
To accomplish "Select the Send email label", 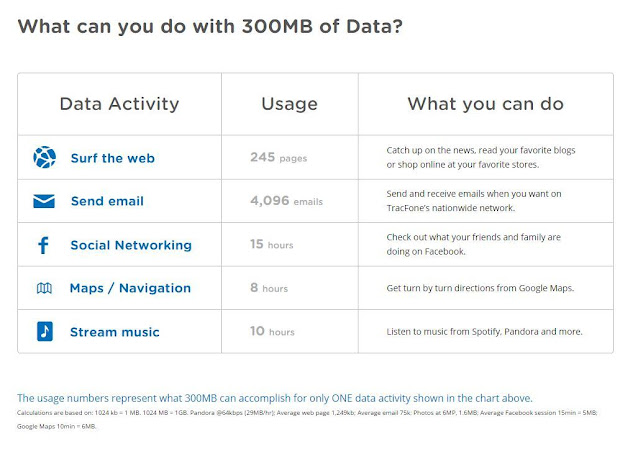I will click(x=107, y=201).
